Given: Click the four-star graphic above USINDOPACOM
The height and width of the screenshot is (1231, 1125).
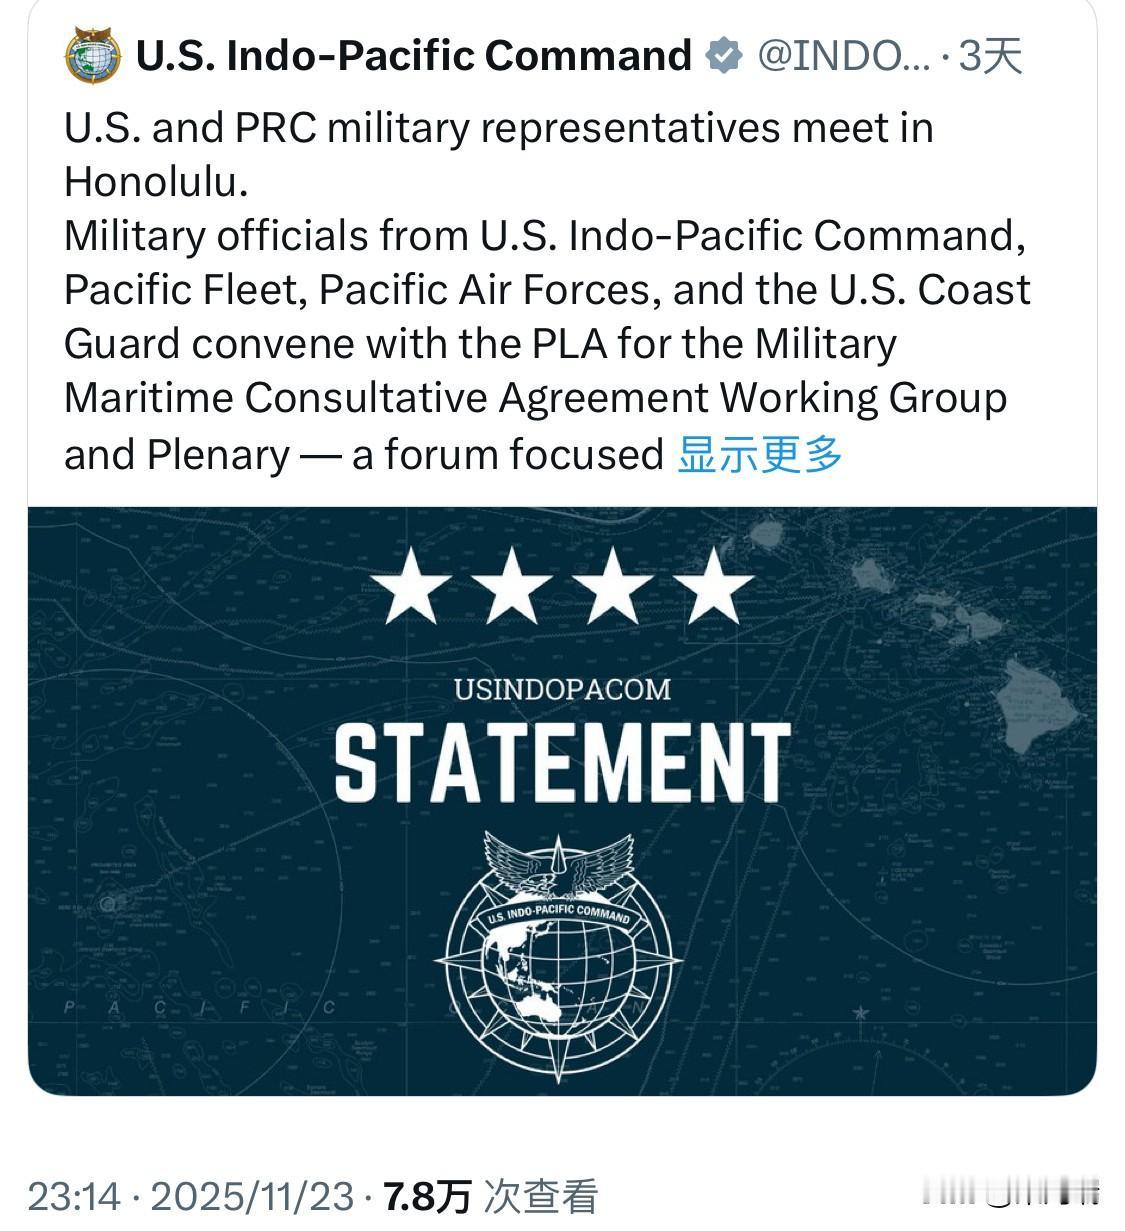Looking at the screenshot, I should tap(561, 590).
